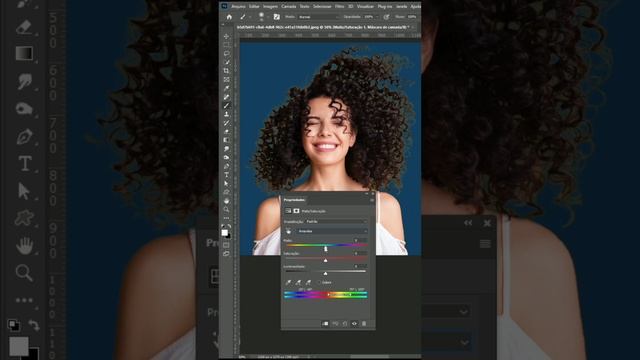The image size is (640, 360).
Task: Select the Path Selection arrow tool
Action: pyautogui.click(x=226, y=183)
